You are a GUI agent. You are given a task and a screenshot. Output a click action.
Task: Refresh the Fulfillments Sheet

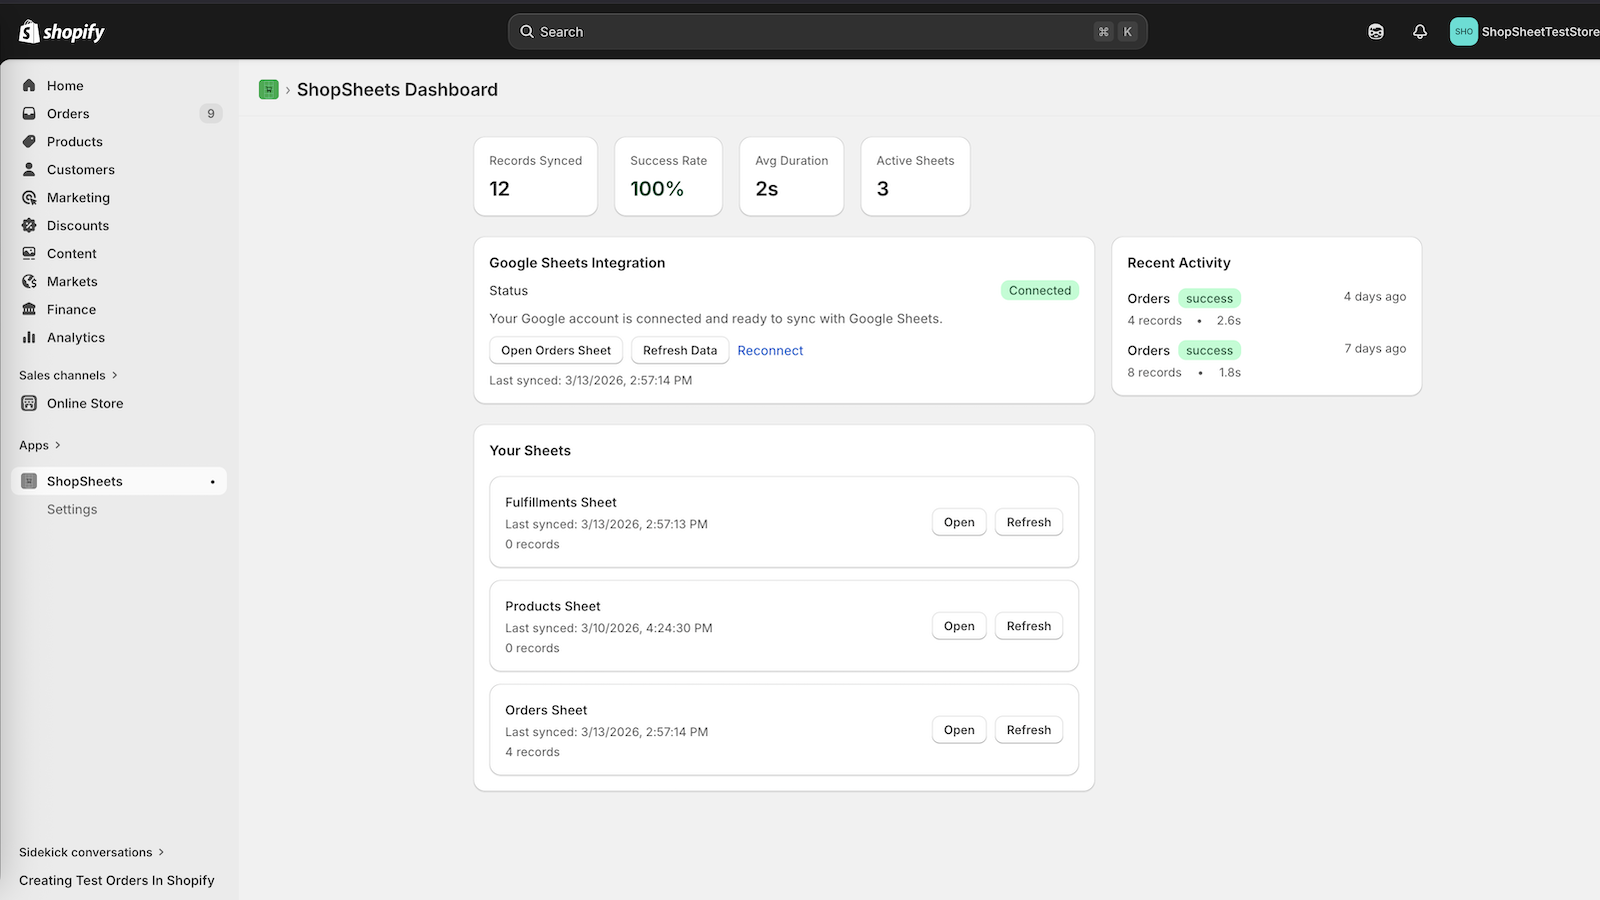point(1029,523)
